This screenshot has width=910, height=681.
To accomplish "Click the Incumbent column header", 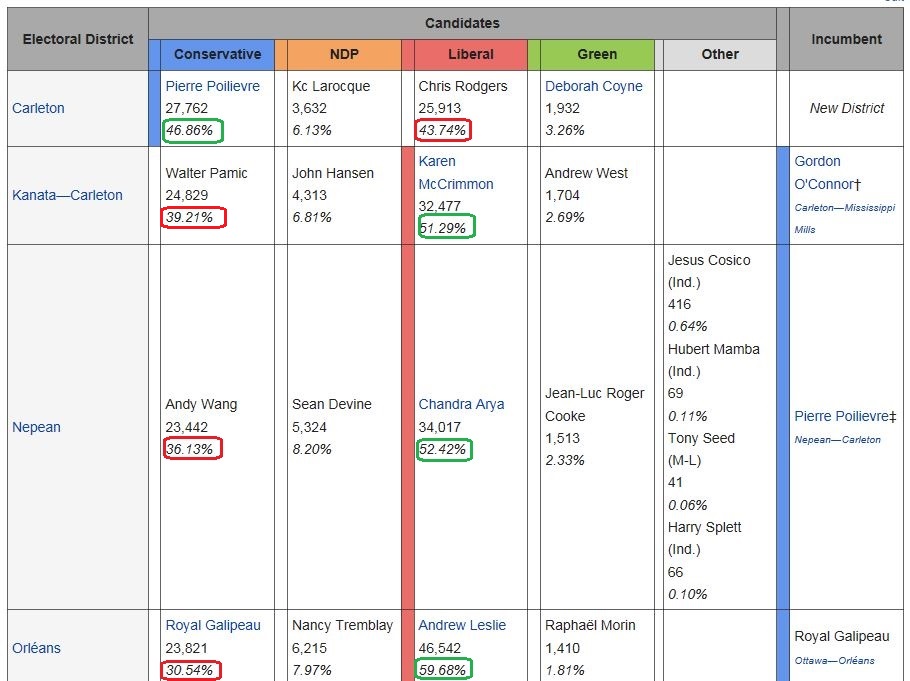I will click(846, 39).
